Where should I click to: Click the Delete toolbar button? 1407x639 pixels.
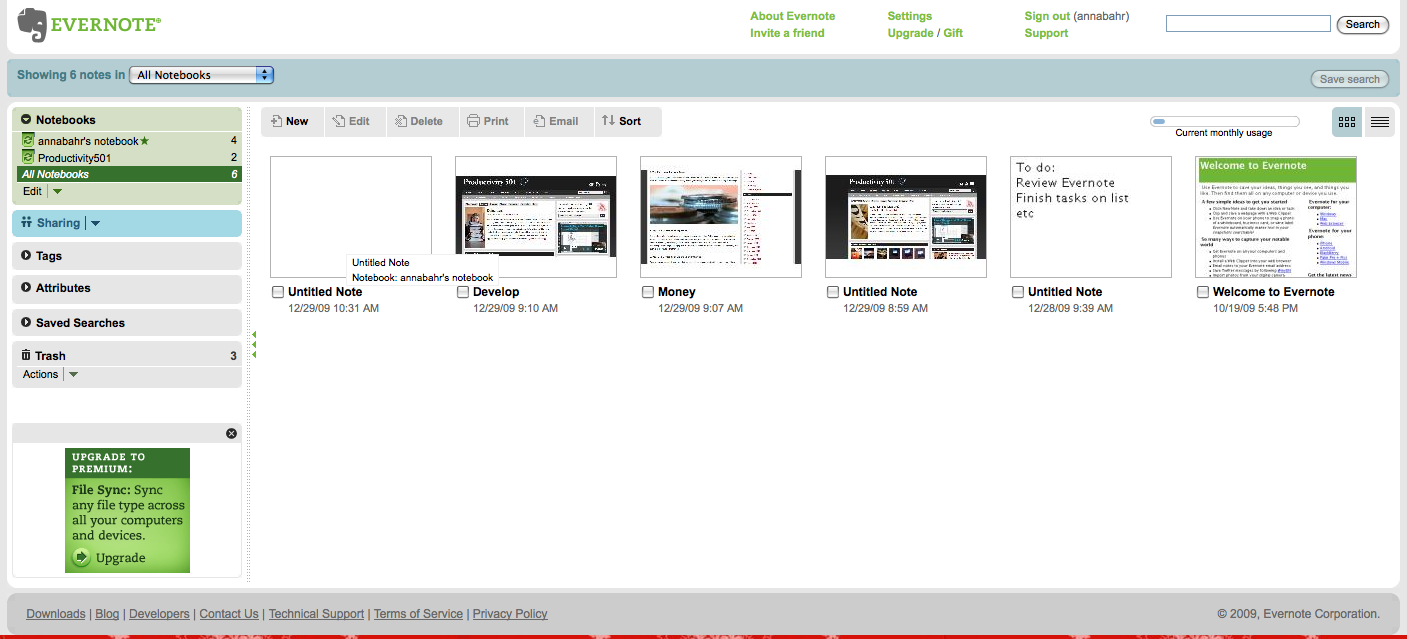point(418,121)
